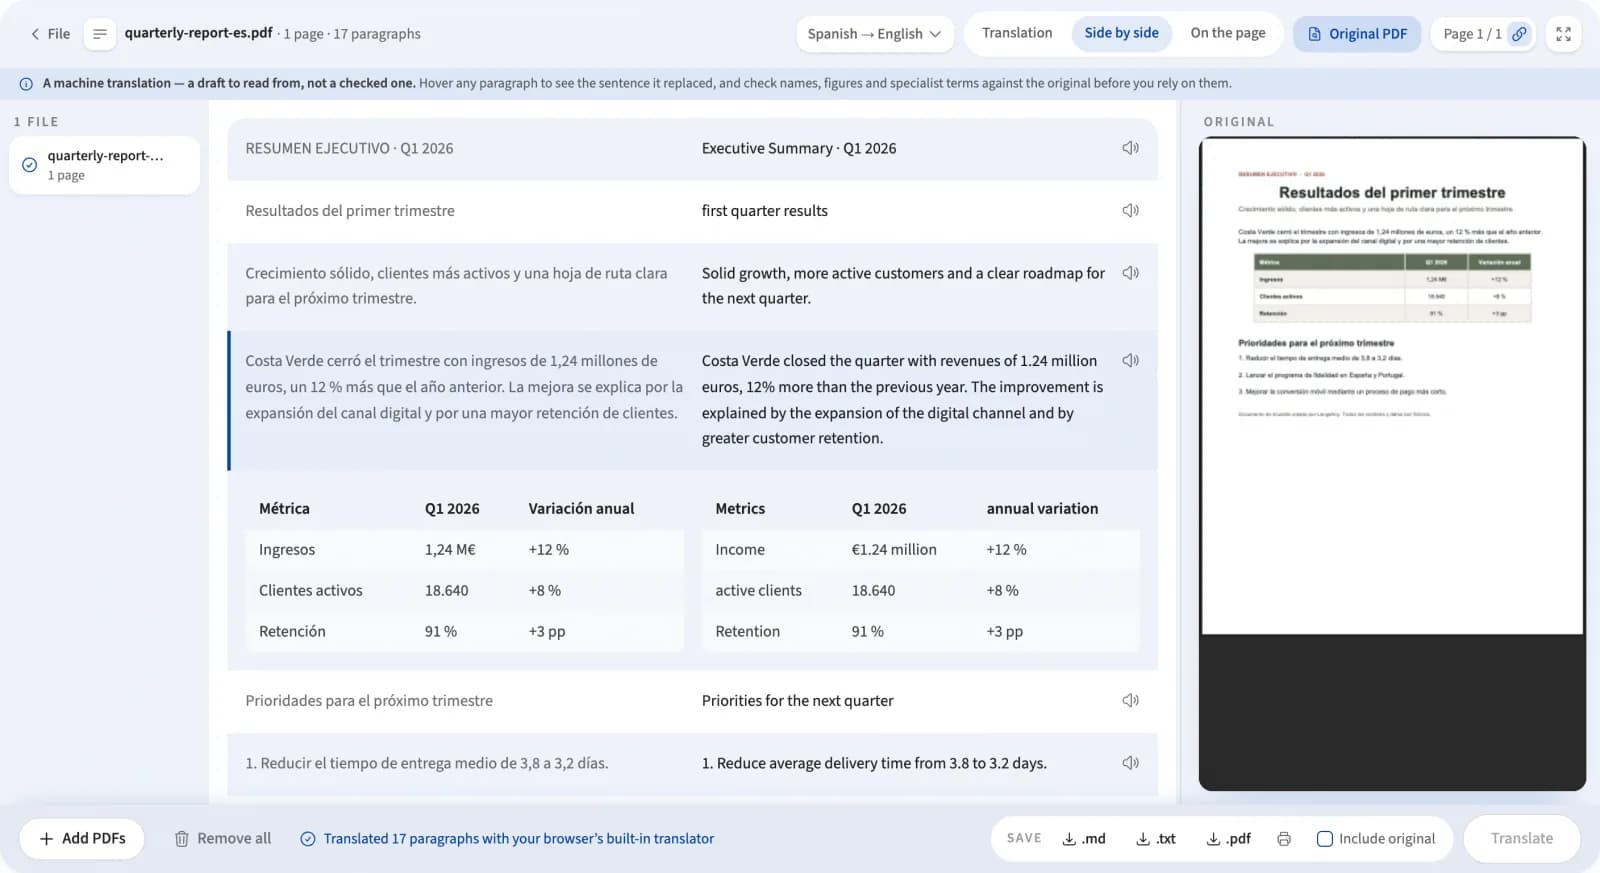Play audio for Costa Verde closed paragraph
1600x873 pixels.
pyautogui.click(x=1130, y=361)
